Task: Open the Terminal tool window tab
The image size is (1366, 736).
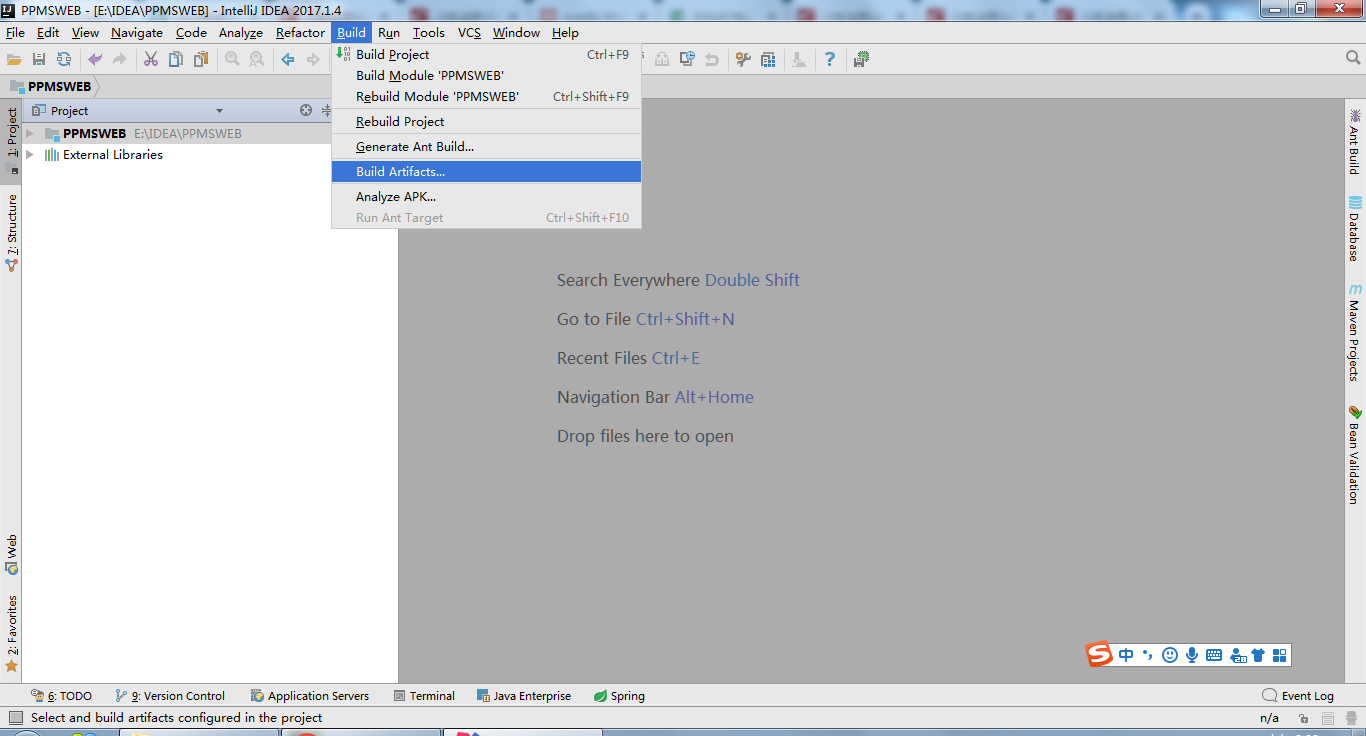Action: pos(425,696)
